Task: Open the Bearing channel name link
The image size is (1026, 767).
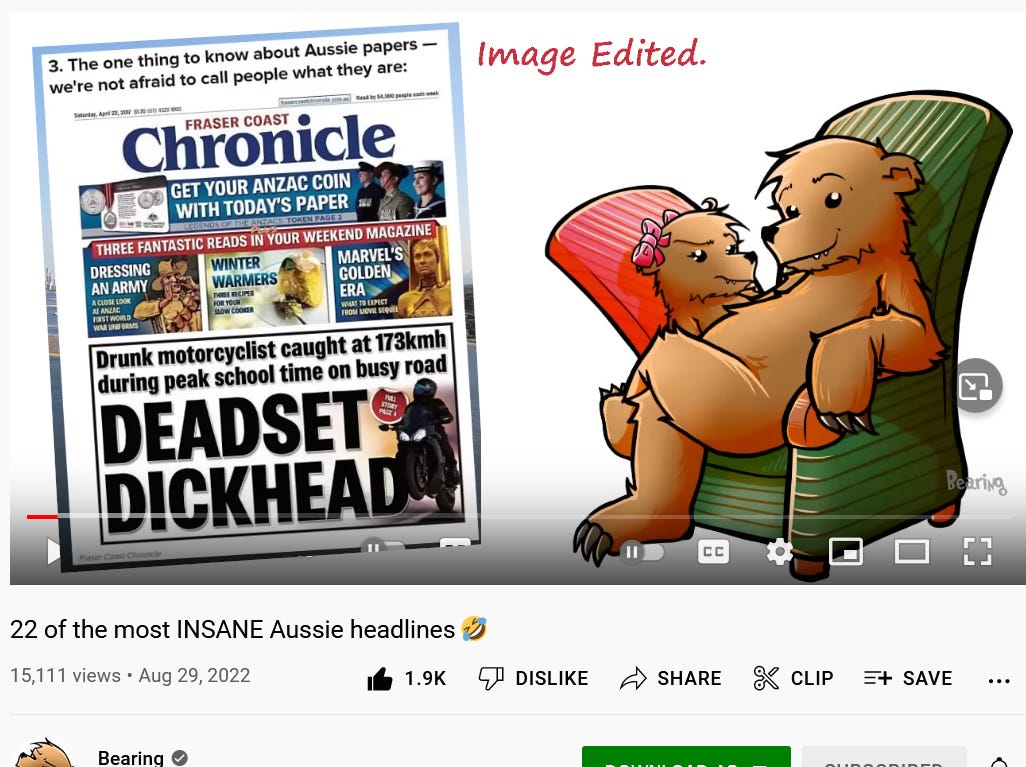Action: pos(130,757)
